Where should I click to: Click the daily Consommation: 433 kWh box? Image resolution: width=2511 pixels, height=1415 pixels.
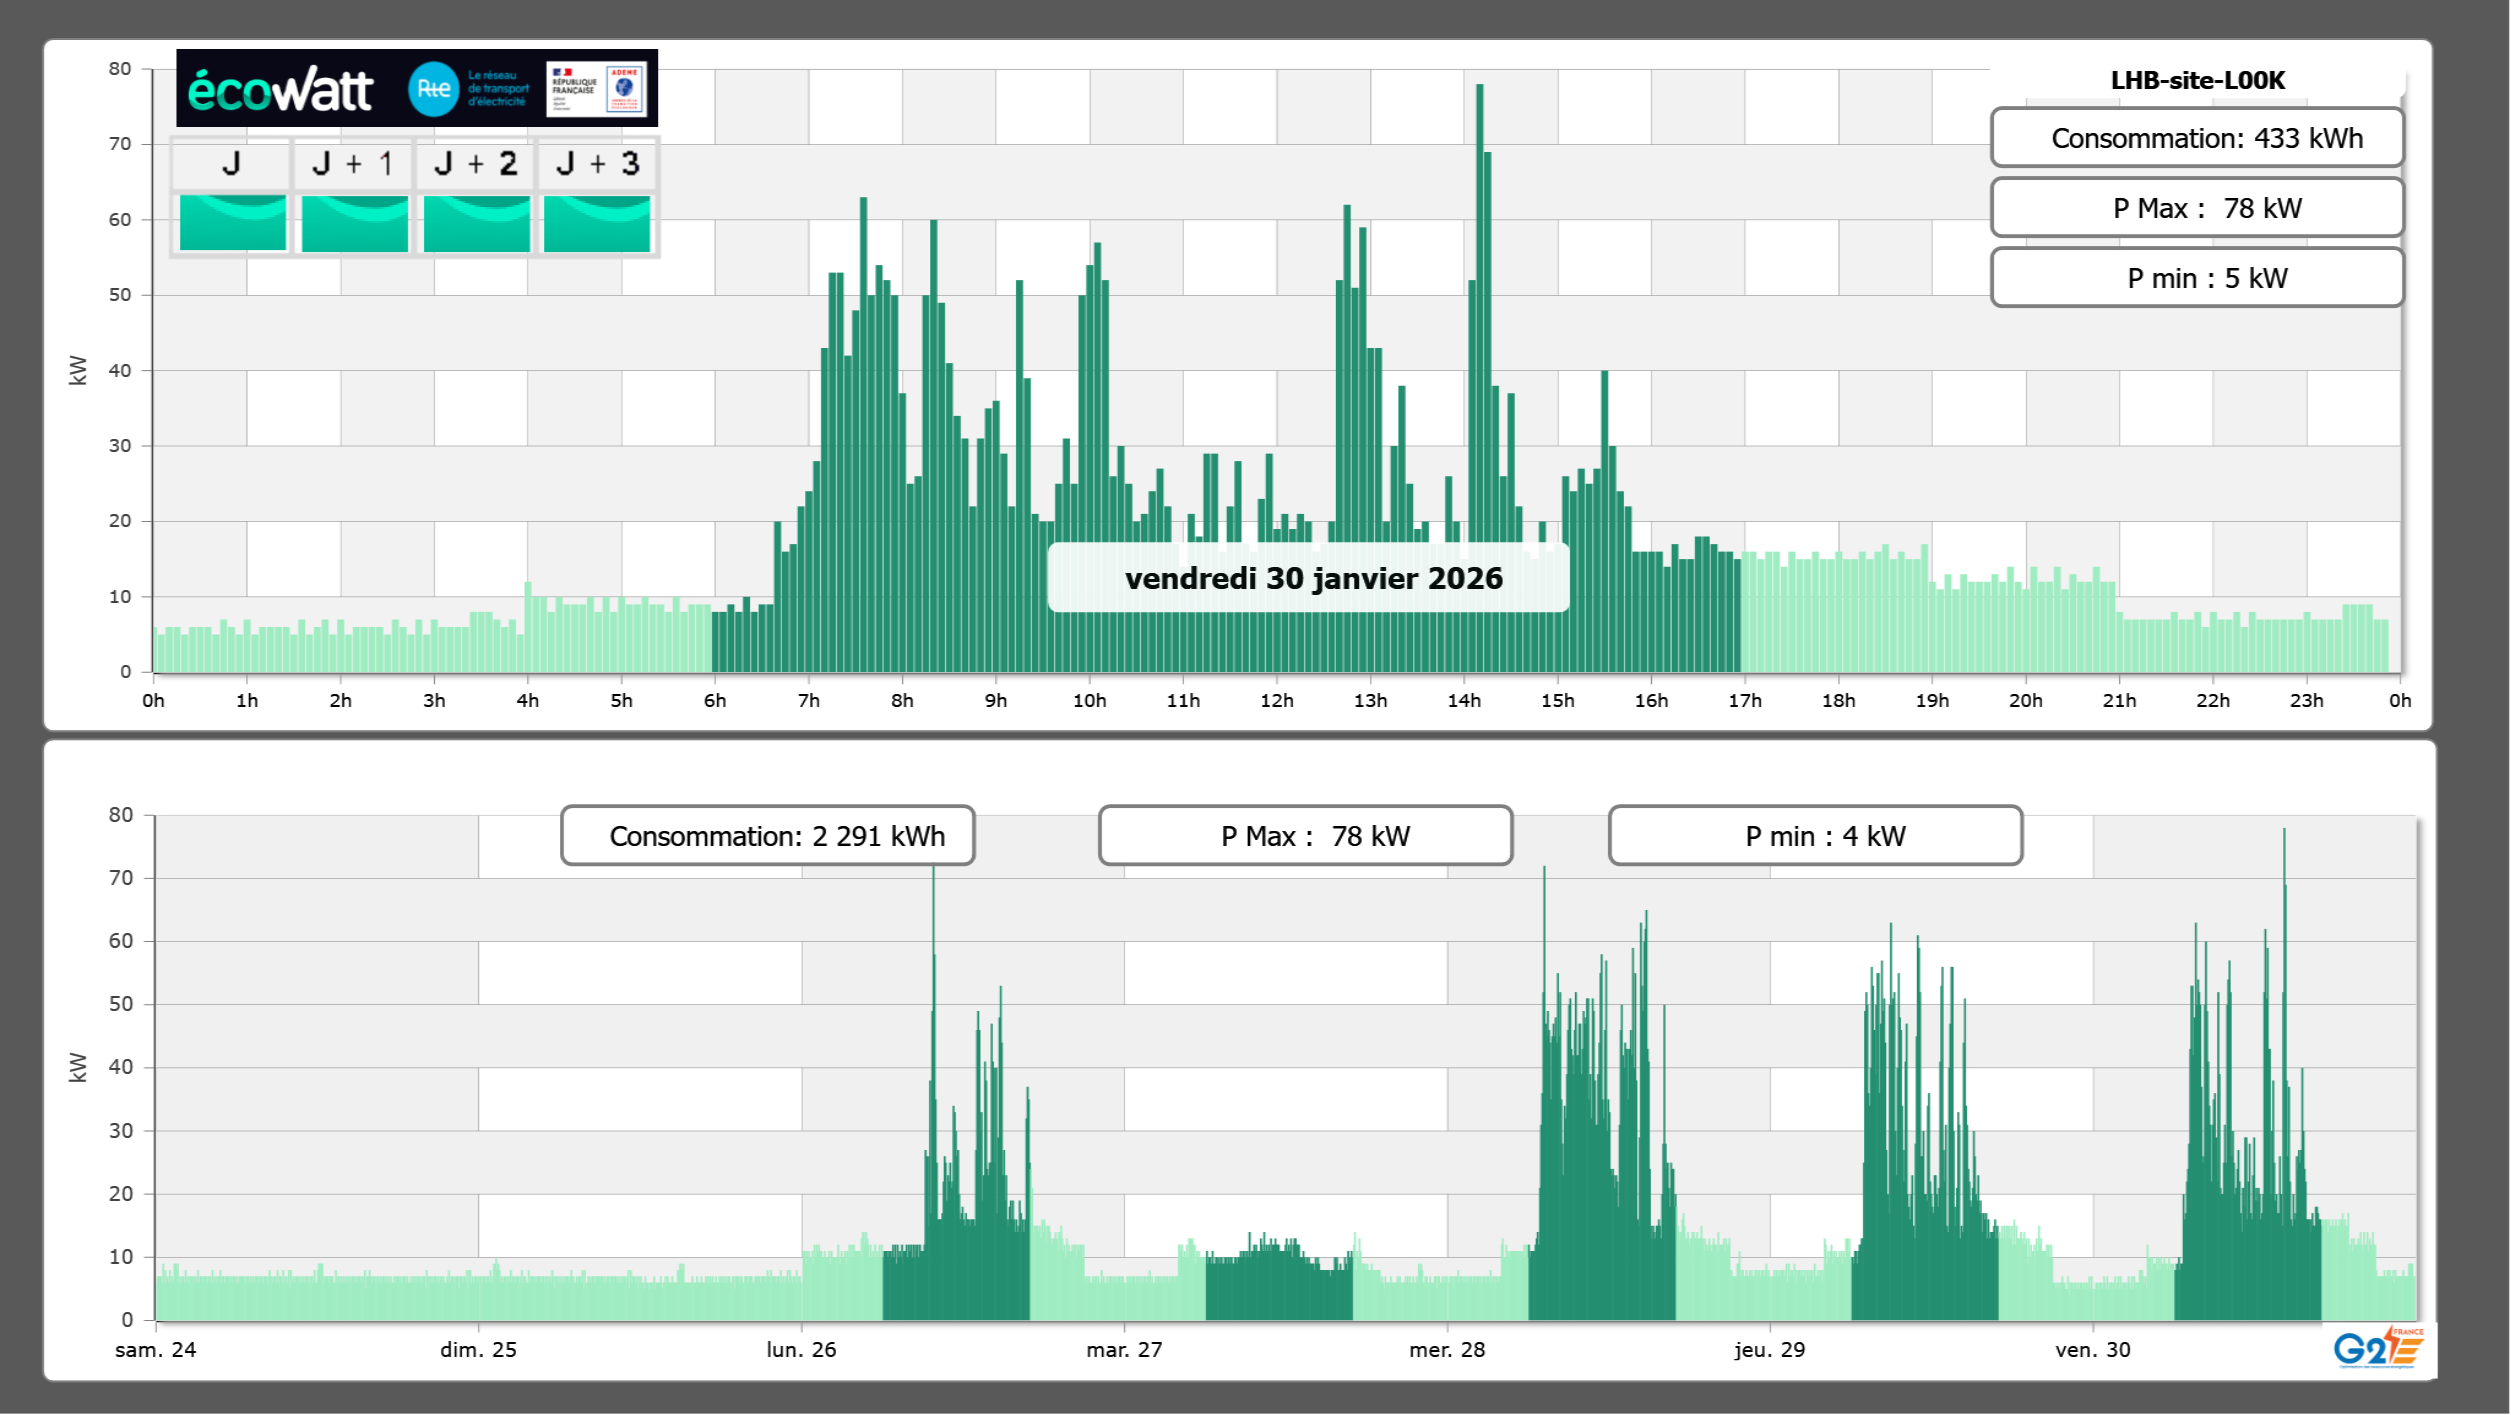click(x=2196, y=138)
